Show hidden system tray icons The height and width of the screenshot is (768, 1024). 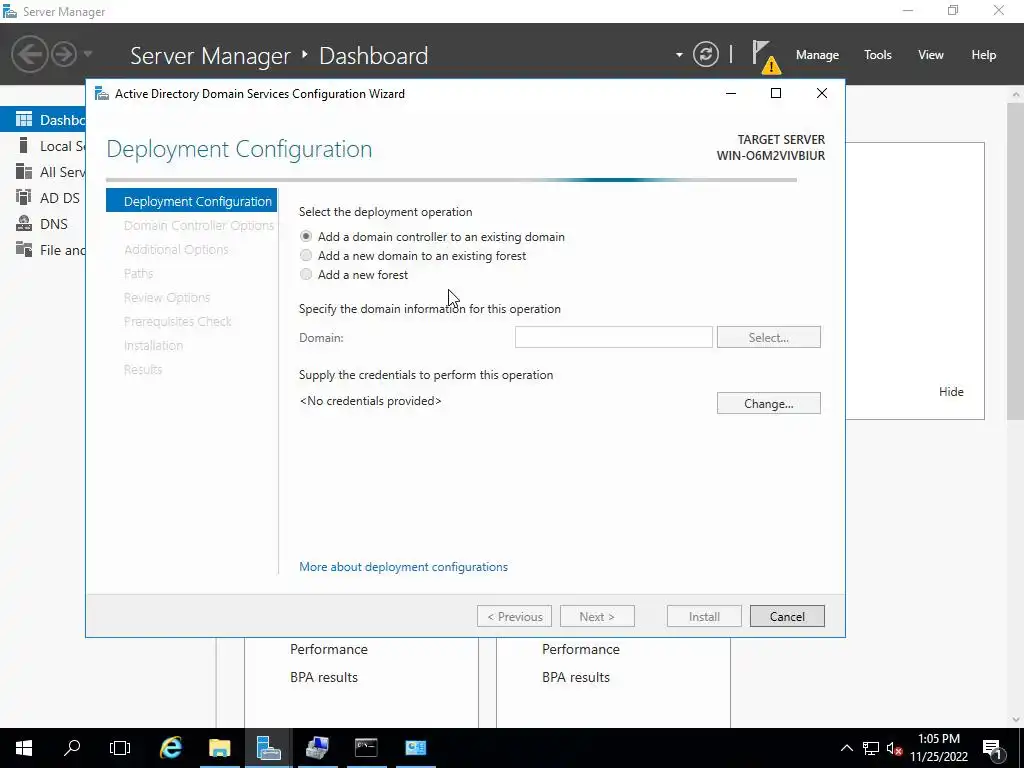coord(846,748)
